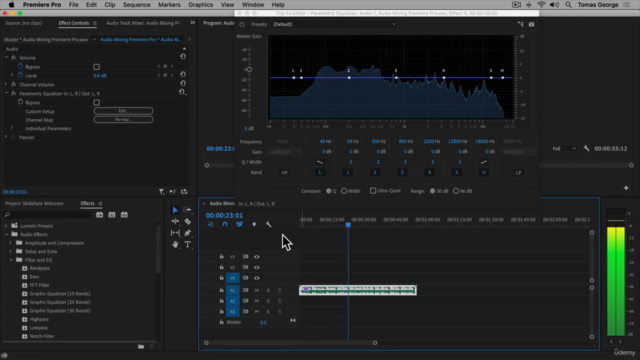This screenshot has width=640, height=360.
Task: Select the Slip tool
Action: click(x=175, y=233)
